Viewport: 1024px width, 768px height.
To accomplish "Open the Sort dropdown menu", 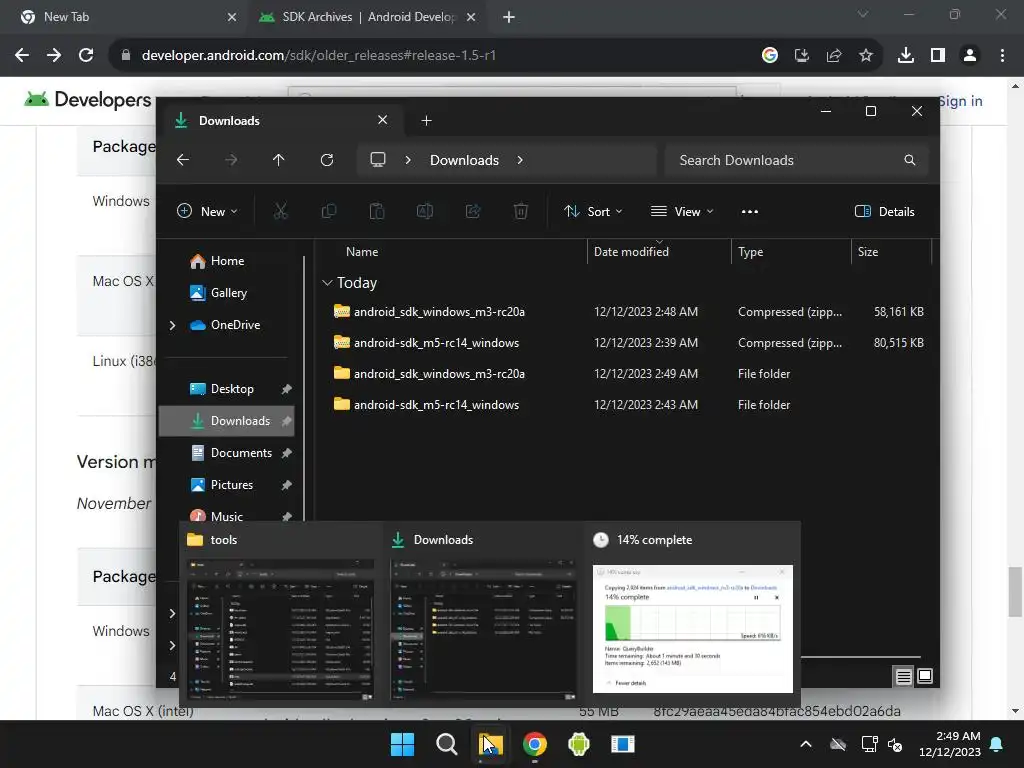I will click(593, 212).
